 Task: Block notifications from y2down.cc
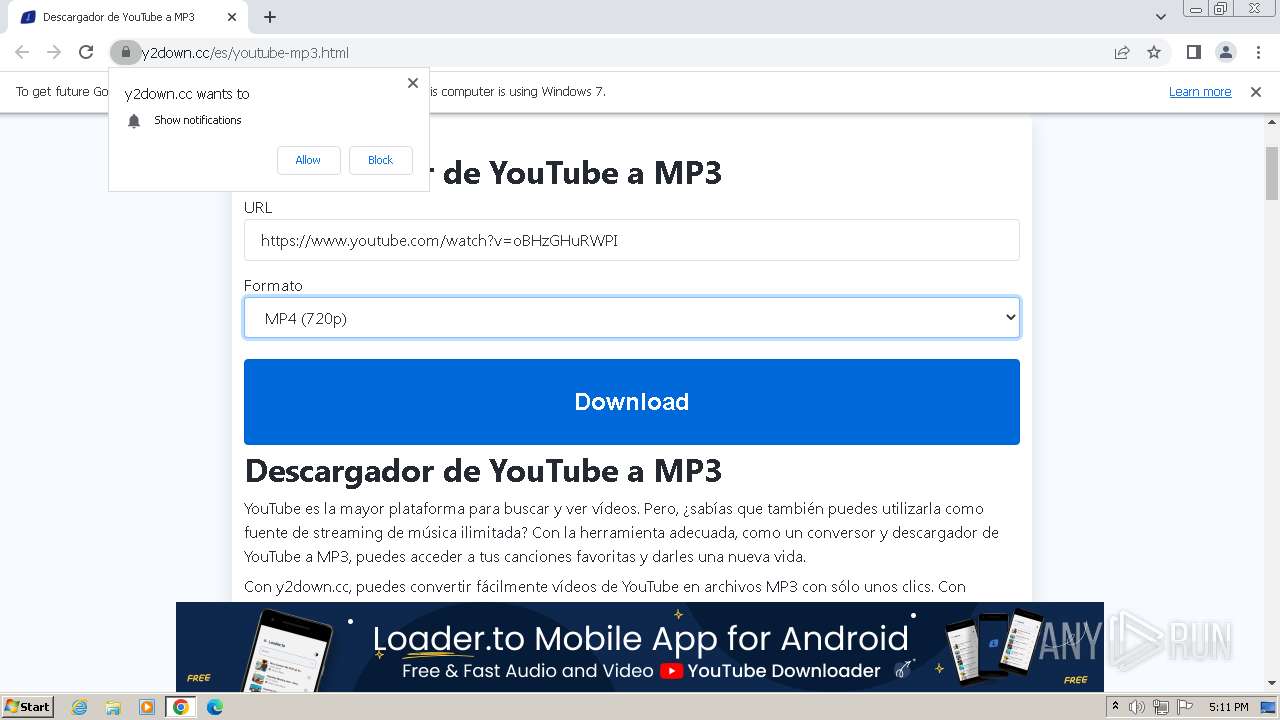click(x=380, y=160)
